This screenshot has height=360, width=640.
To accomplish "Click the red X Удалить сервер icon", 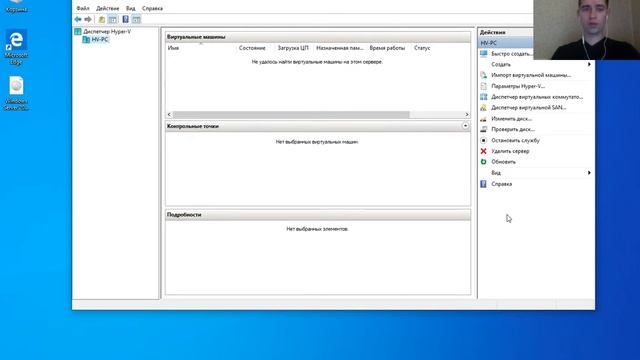I will click(484, 151).
